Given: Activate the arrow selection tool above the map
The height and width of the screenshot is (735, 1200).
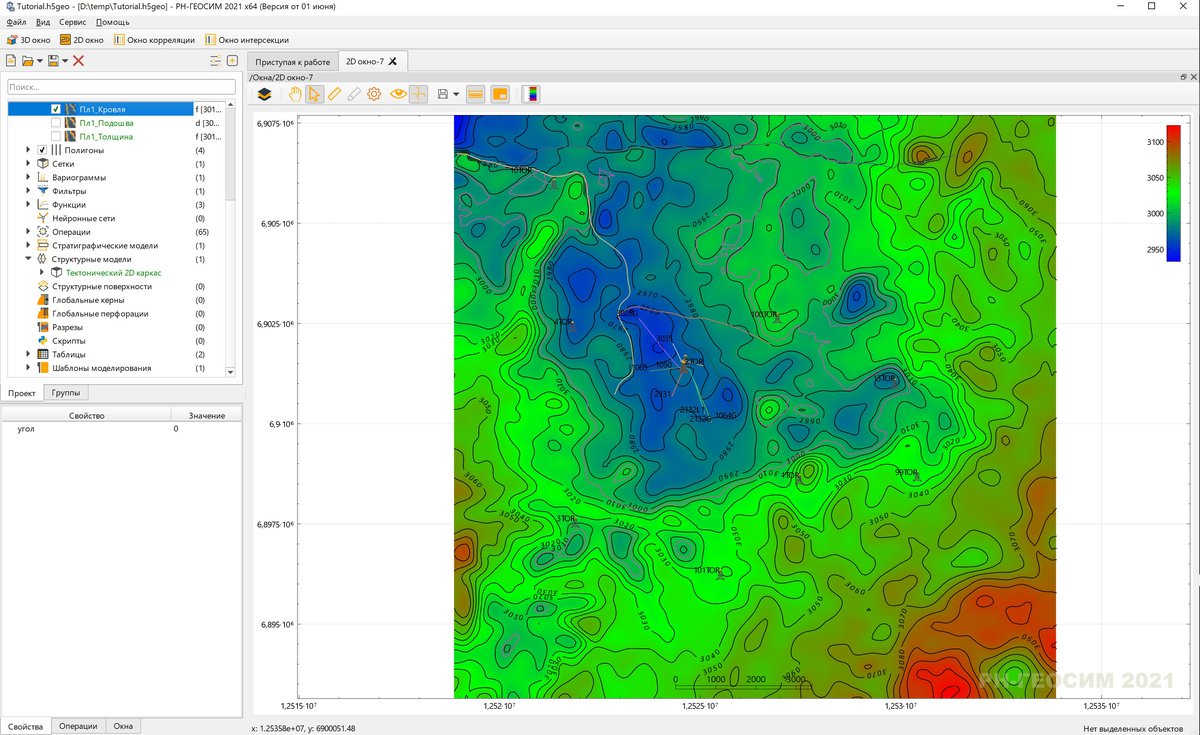Looking at the screenshot, I should tap(314, 94).
